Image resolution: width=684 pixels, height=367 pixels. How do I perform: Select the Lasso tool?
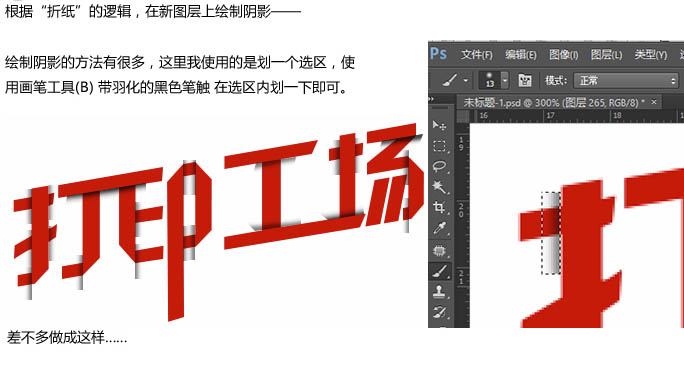[x=439, y=167]
